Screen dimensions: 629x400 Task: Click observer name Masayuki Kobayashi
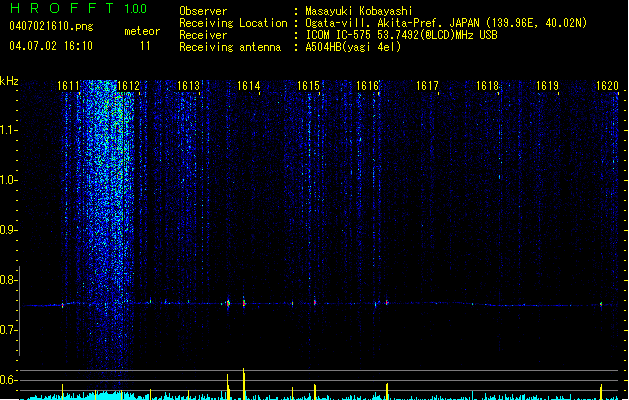(359, 11)
